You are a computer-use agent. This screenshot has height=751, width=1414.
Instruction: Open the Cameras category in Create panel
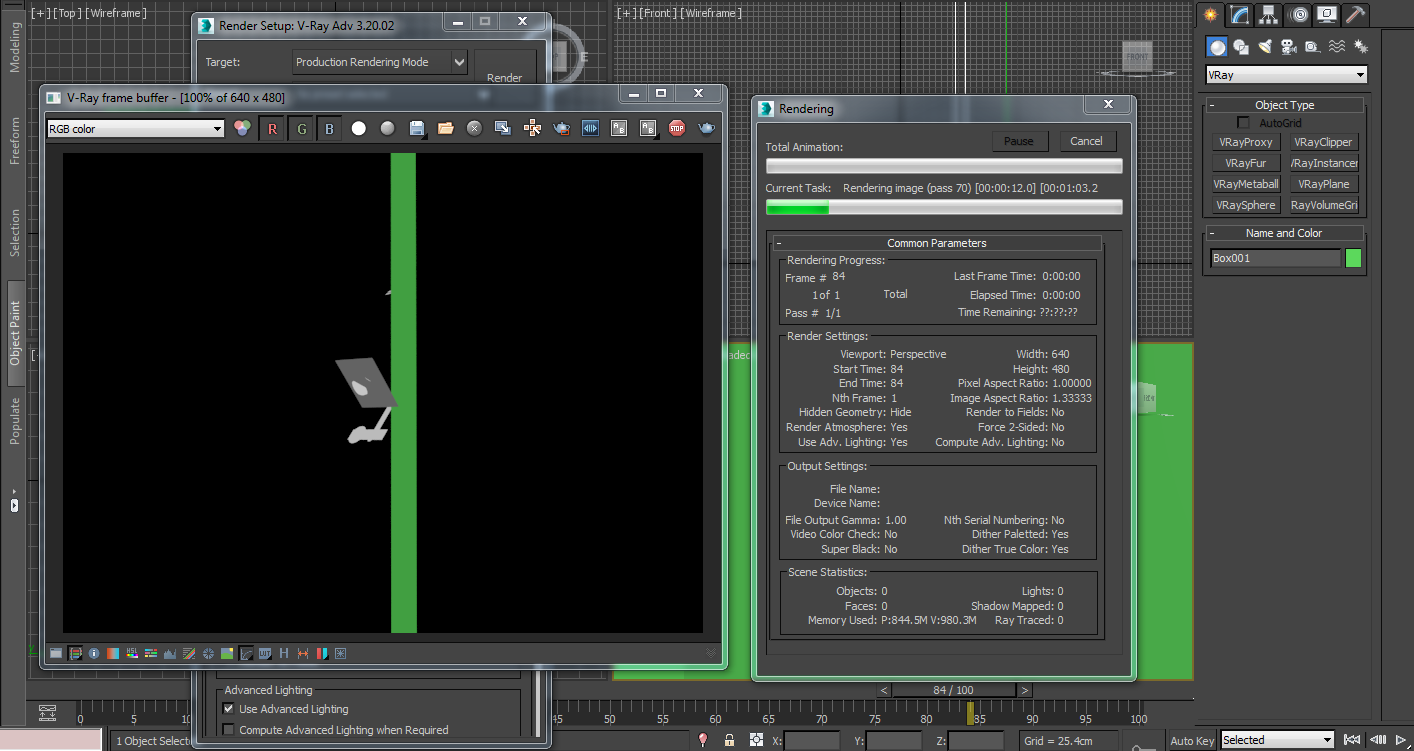tap(1288, 46)
